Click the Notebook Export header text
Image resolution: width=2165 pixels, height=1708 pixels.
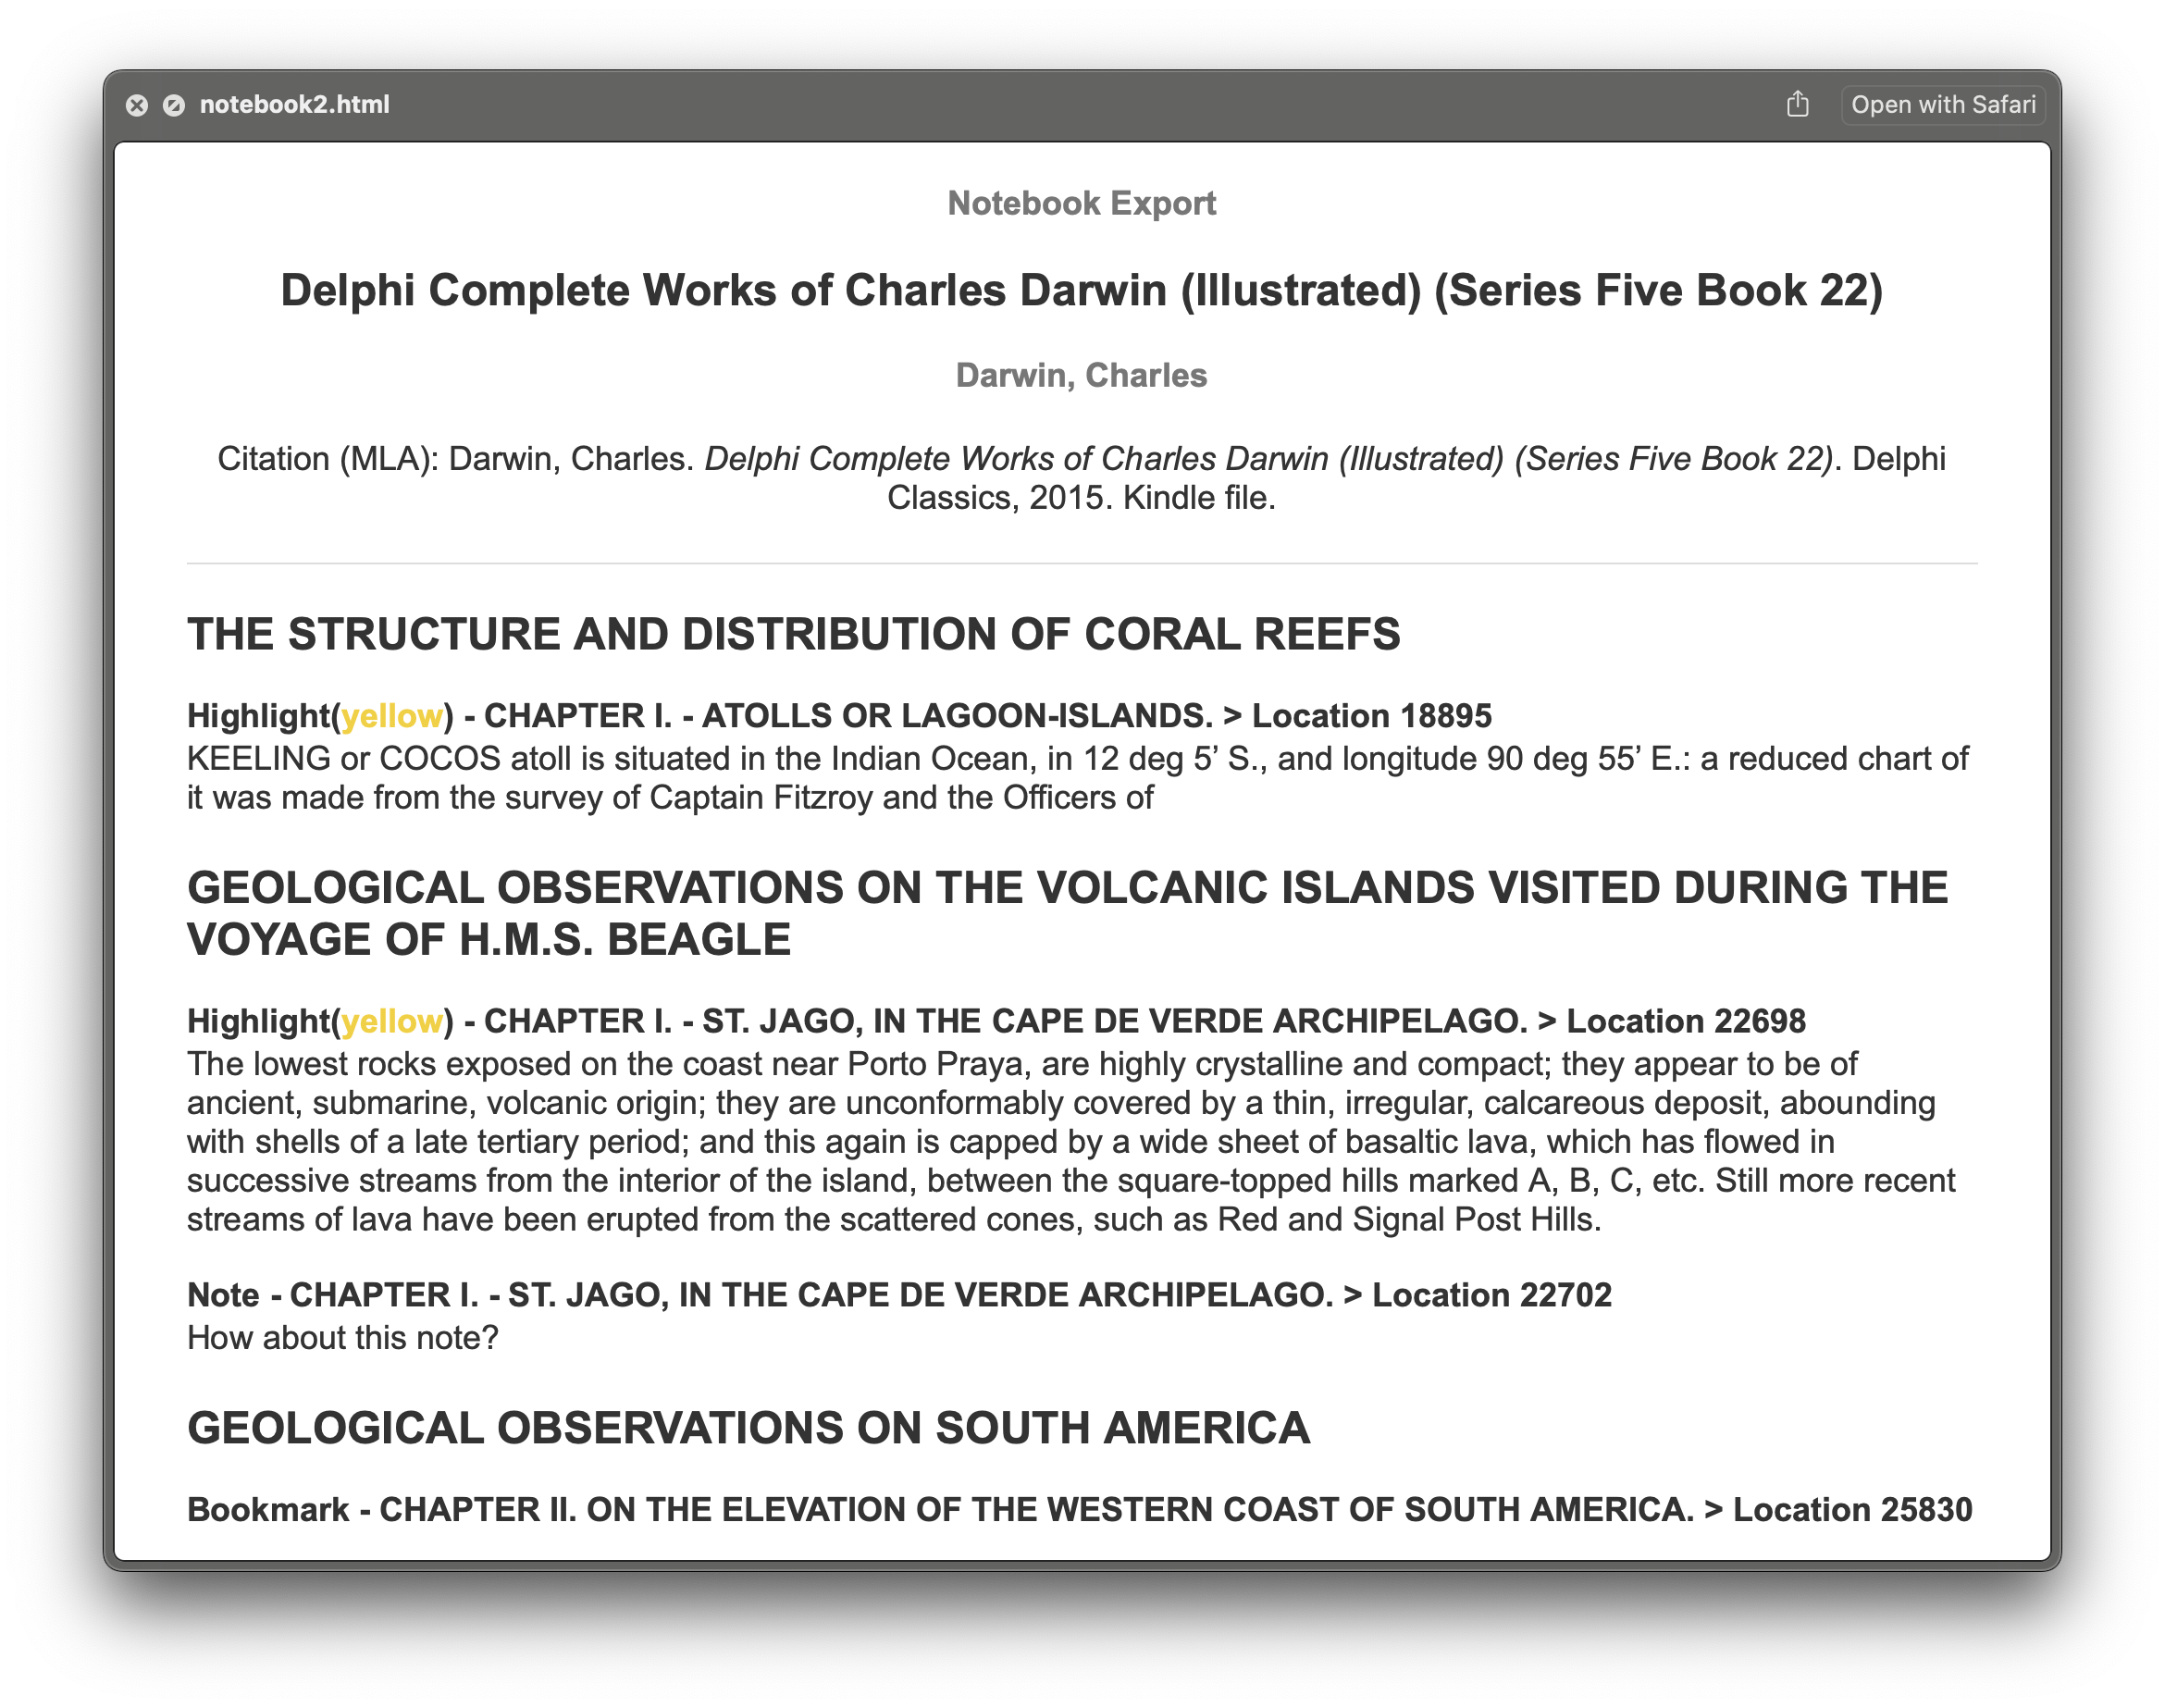(1081, 203)
